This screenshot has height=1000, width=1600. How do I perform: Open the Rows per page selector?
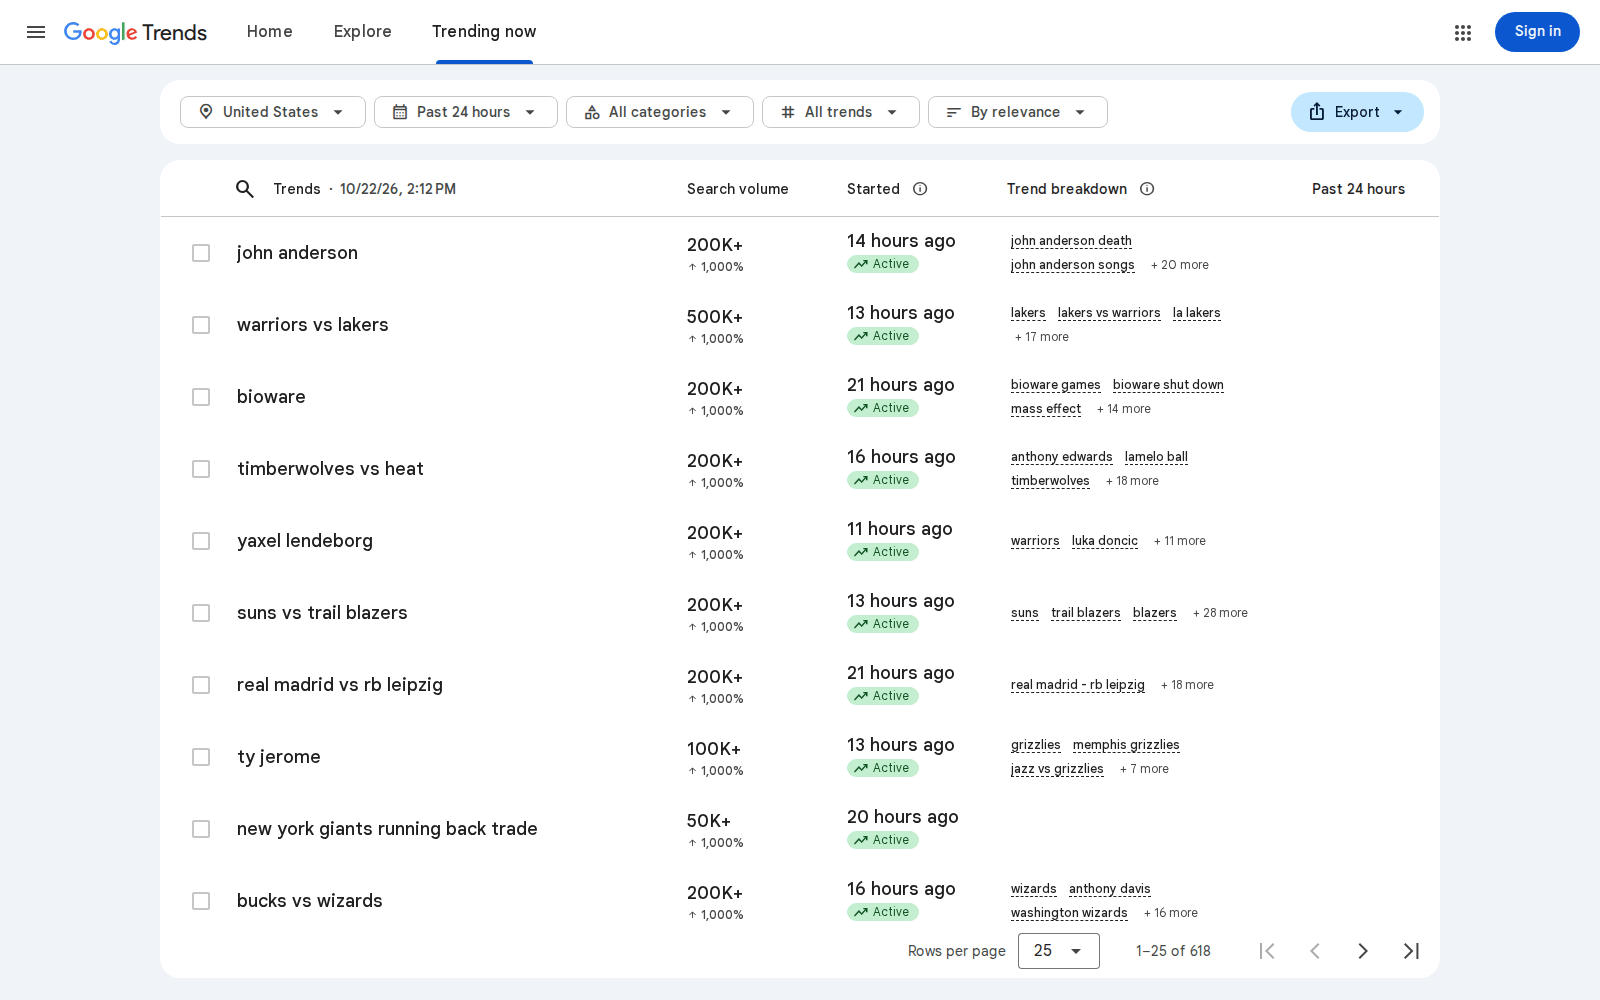1059,951
